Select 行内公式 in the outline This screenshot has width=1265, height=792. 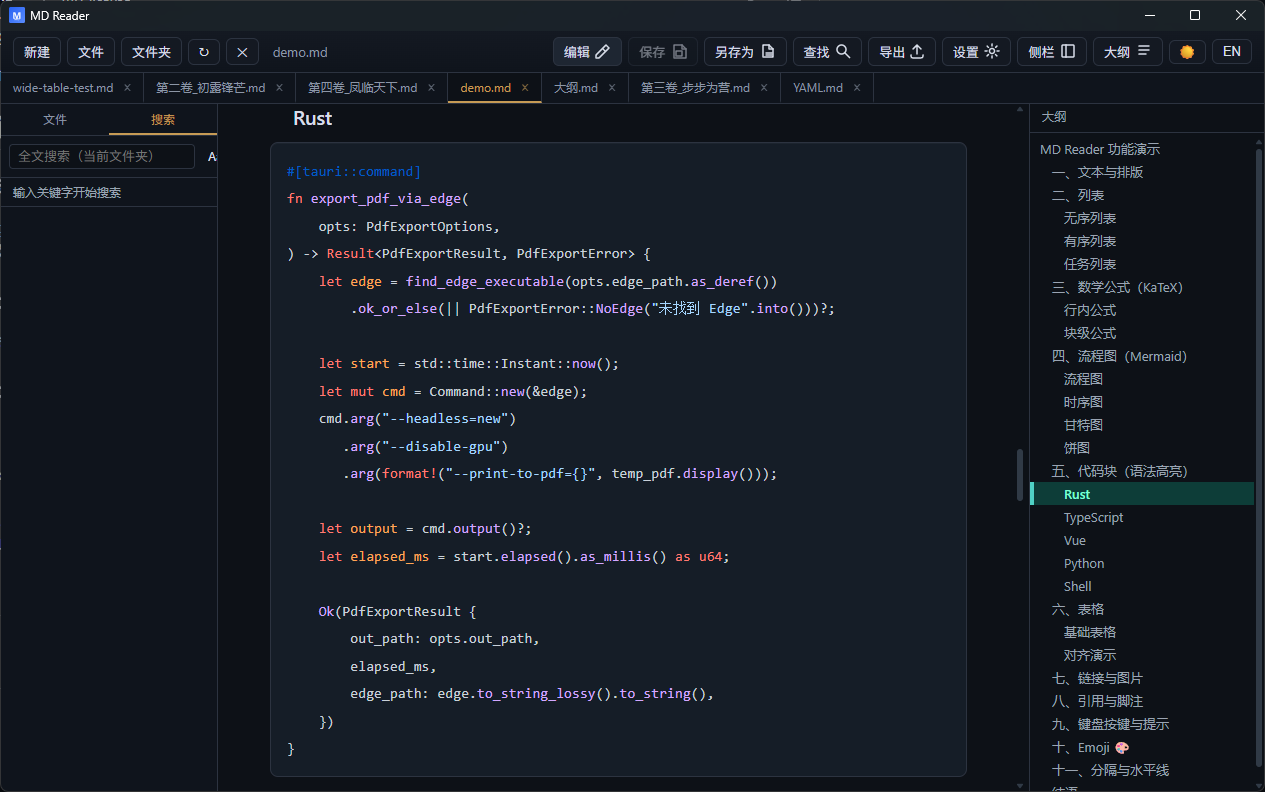tap(1090, 310)
